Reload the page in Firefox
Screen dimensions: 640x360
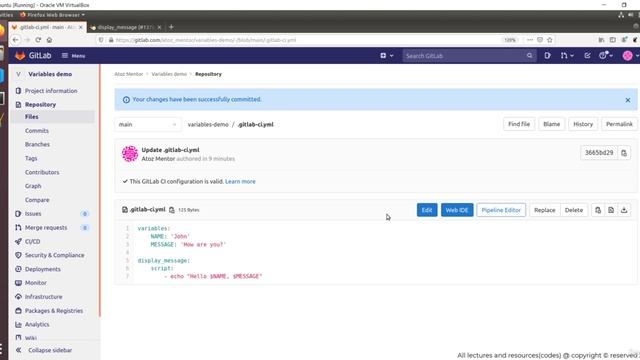click(x=38, y=40)
